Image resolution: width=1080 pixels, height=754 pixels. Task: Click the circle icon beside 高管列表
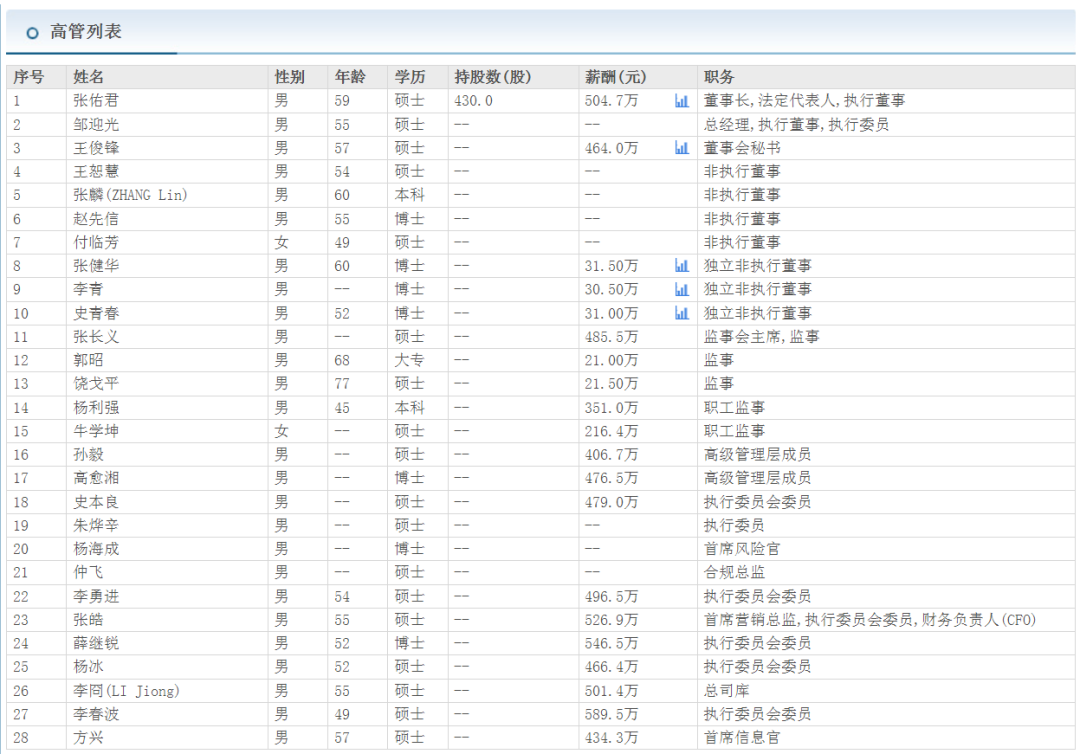[32, 32]
